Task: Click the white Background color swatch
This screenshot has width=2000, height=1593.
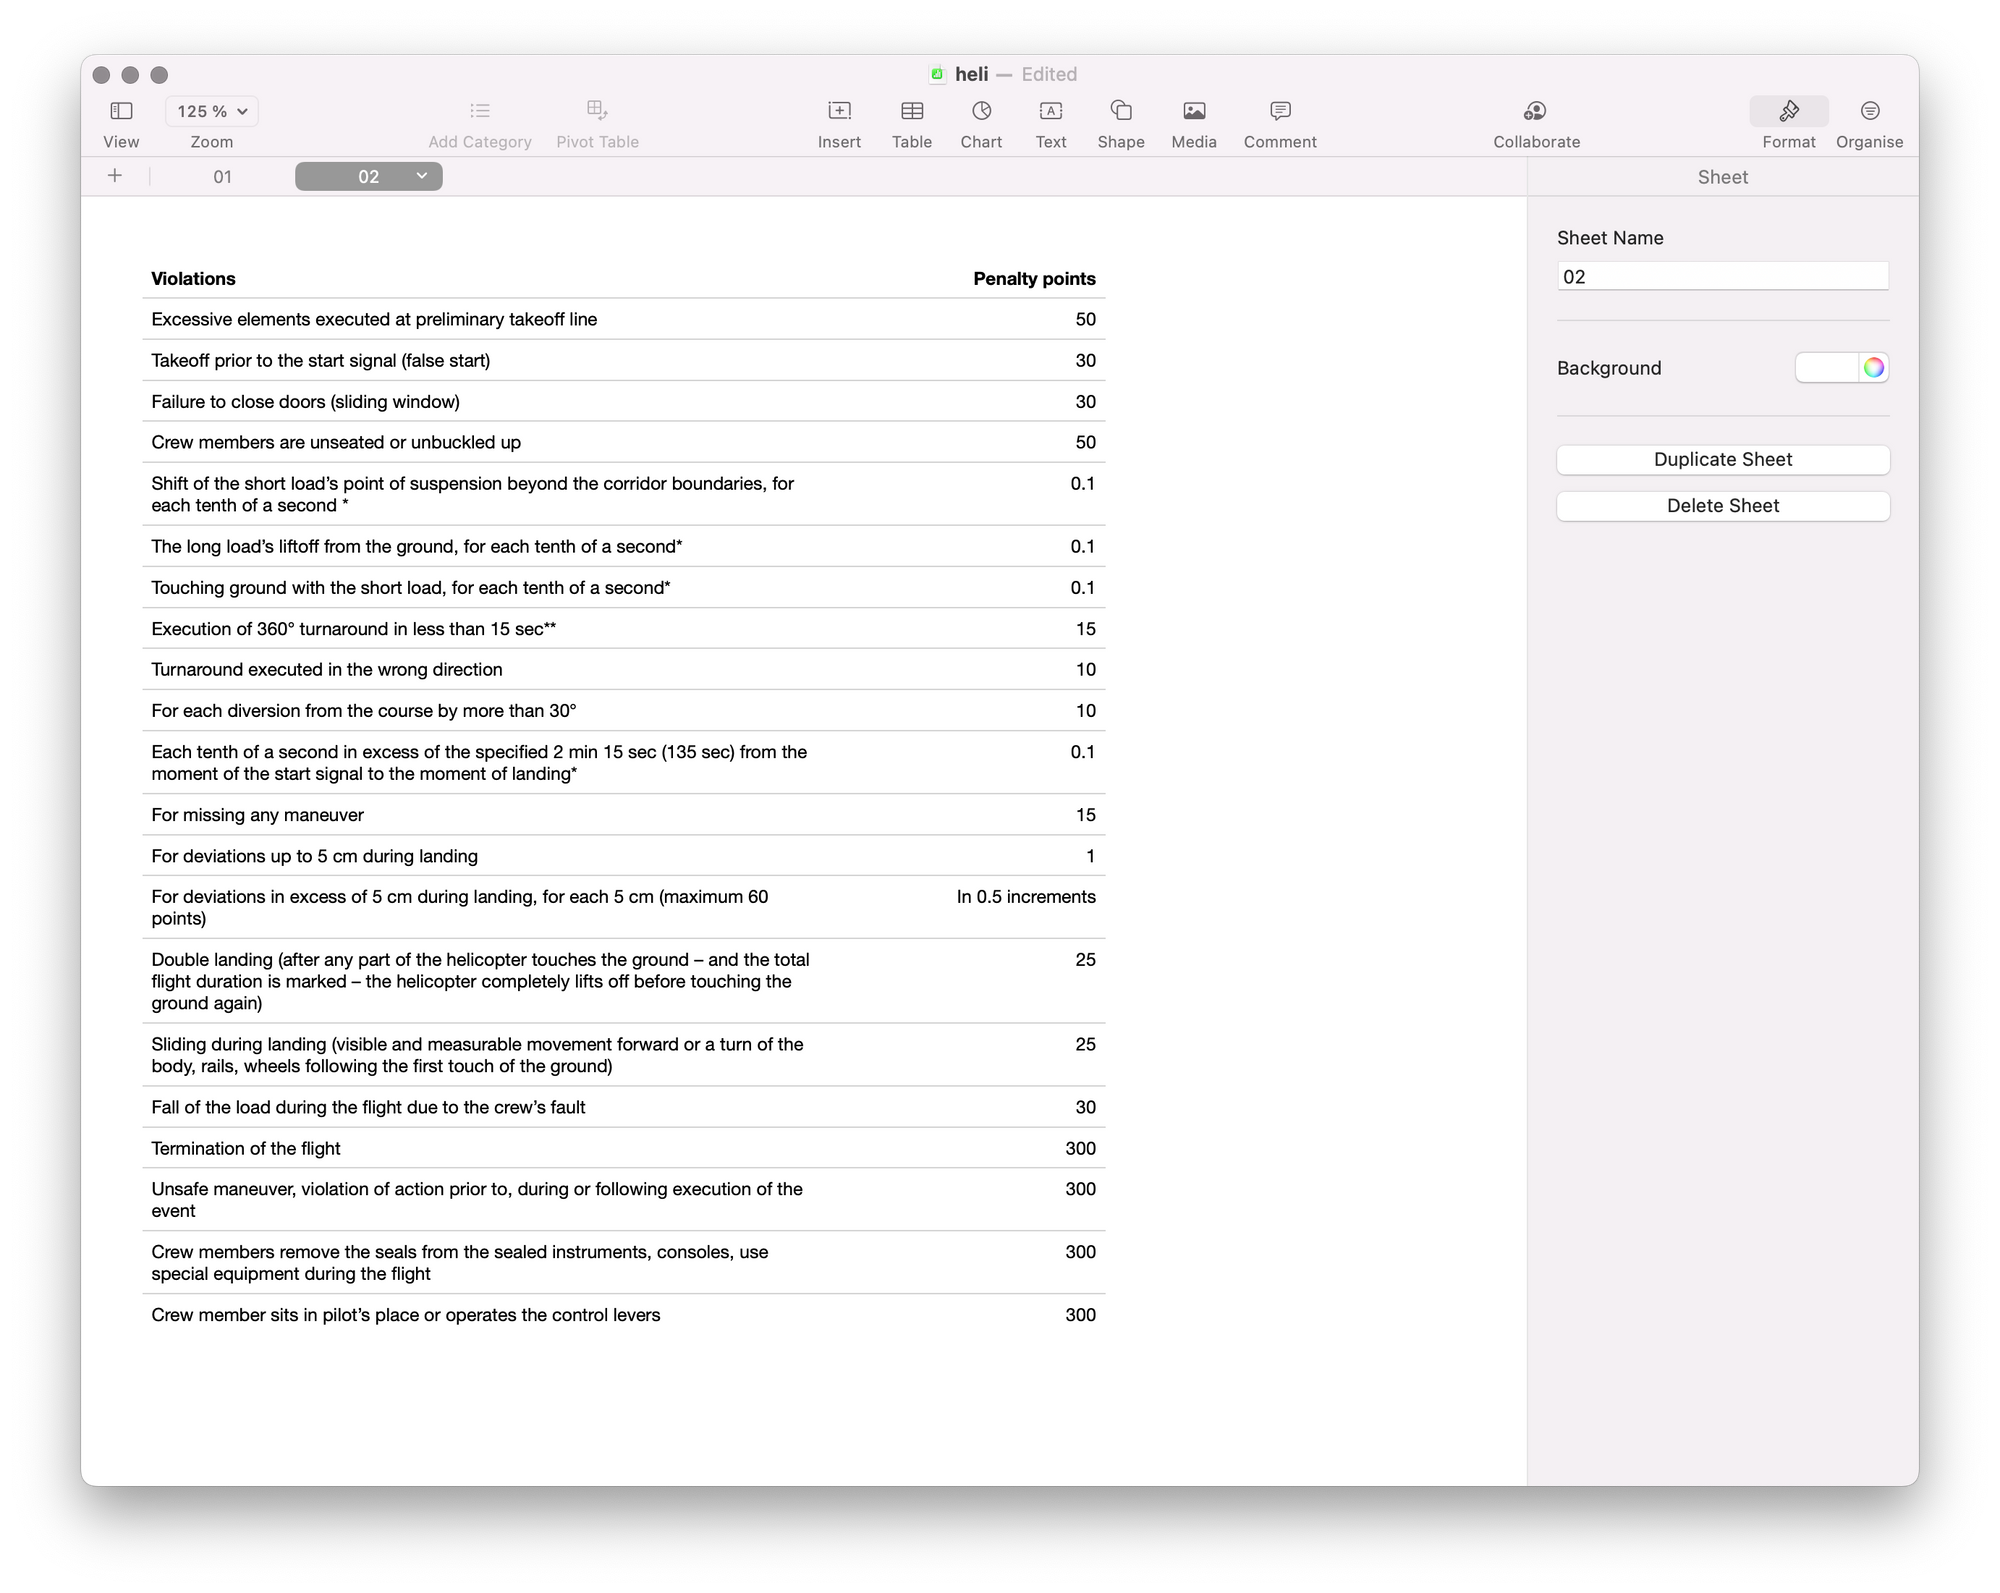Action: pos(1826,368)
